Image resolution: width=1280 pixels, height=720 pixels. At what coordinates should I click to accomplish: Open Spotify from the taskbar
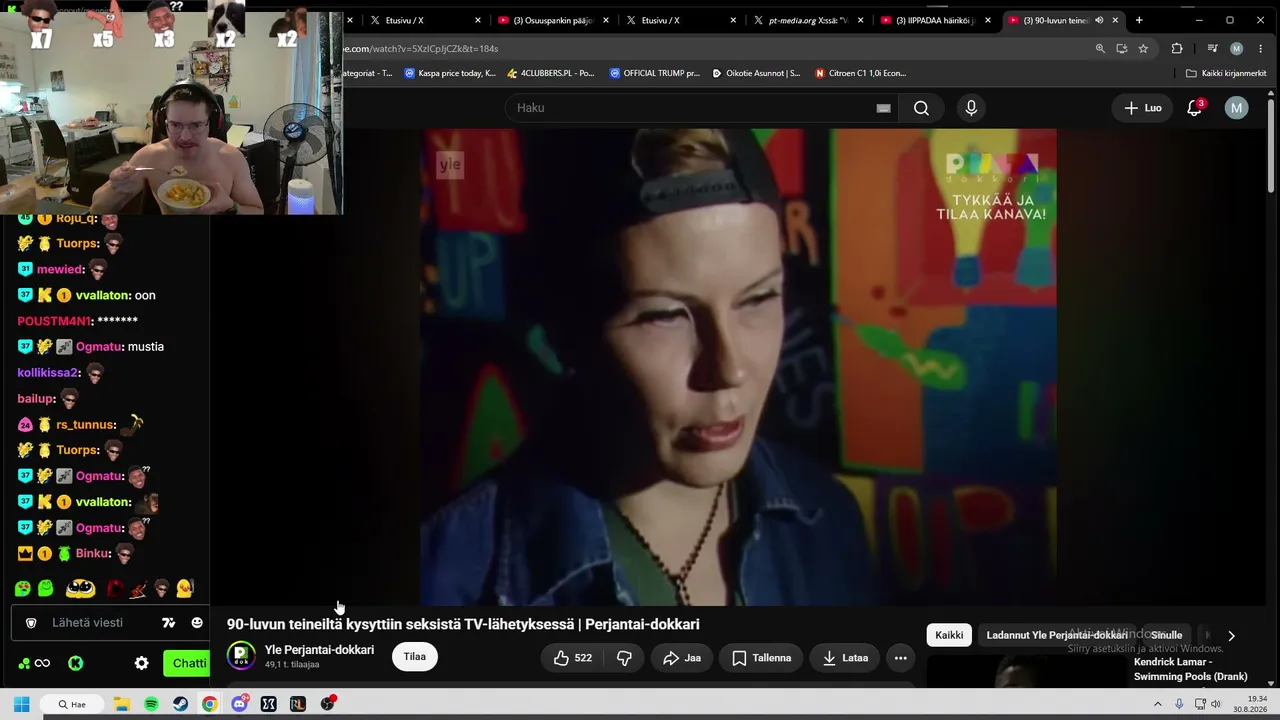(x=151, y=704)
